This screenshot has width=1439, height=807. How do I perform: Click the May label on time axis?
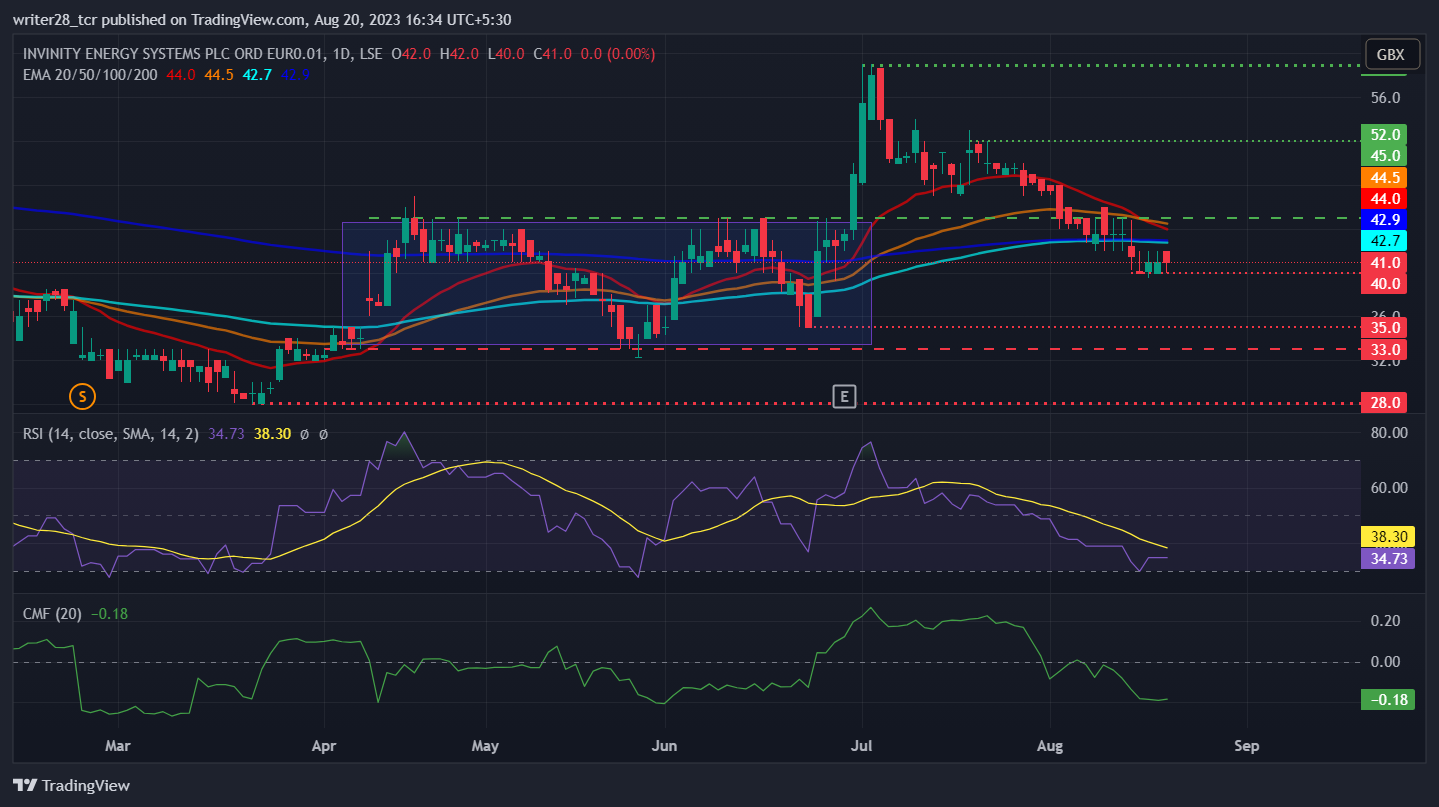click(x=485, y=746)
